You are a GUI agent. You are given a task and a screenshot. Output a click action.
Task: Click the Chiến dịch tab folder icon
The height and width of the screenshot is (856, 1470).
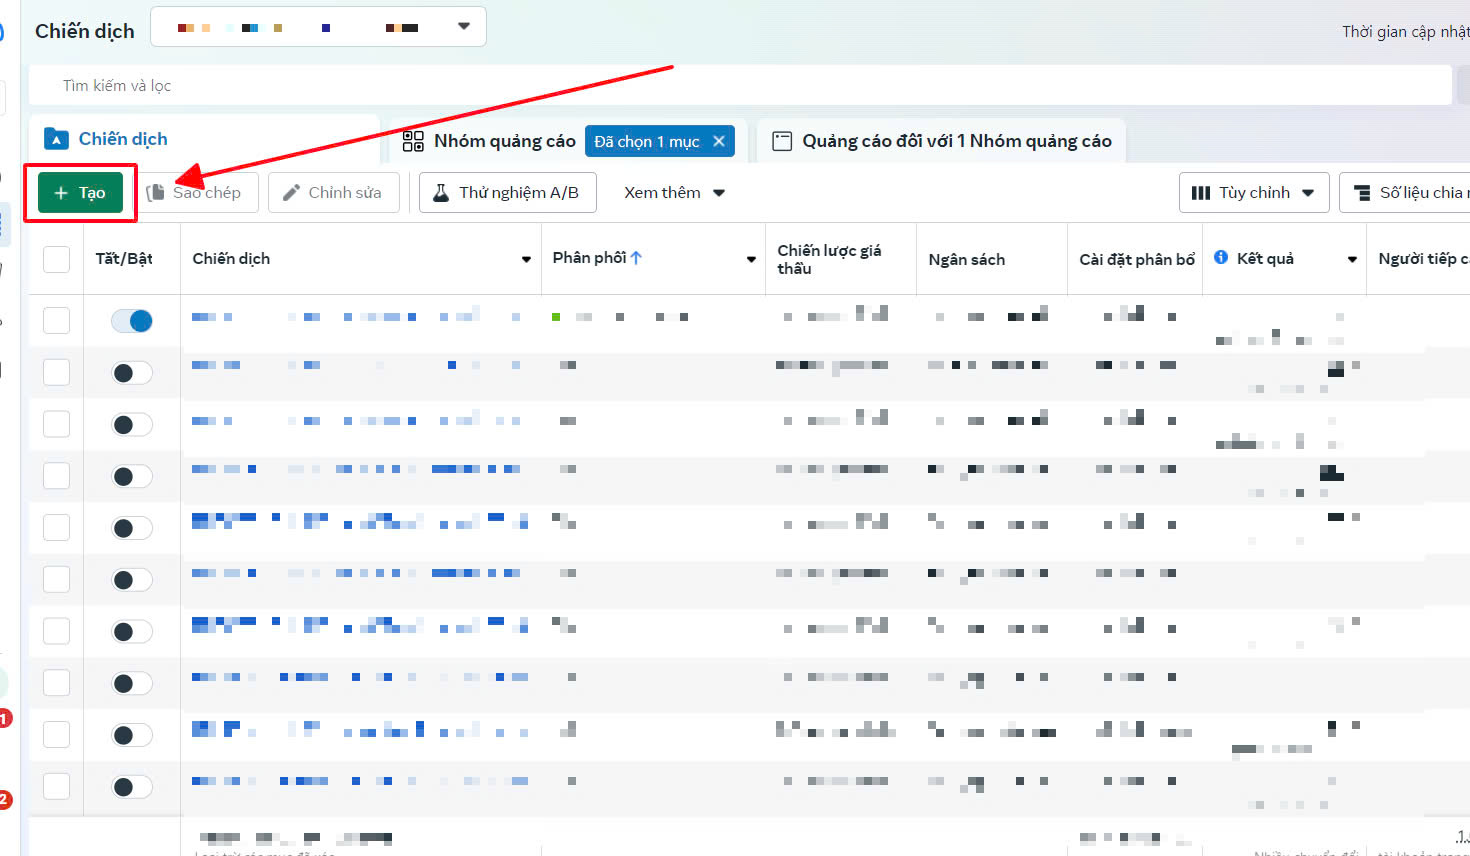57,139
